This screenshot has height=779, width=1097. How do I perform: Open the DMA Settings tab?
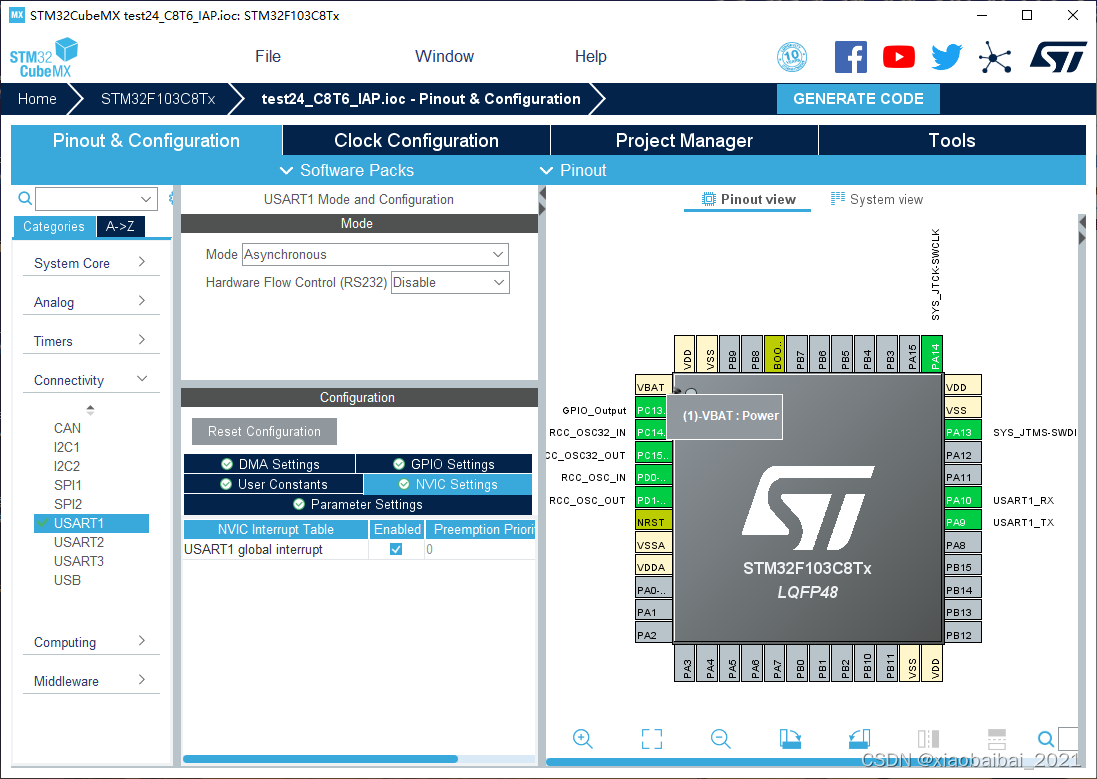click(269, 464)
